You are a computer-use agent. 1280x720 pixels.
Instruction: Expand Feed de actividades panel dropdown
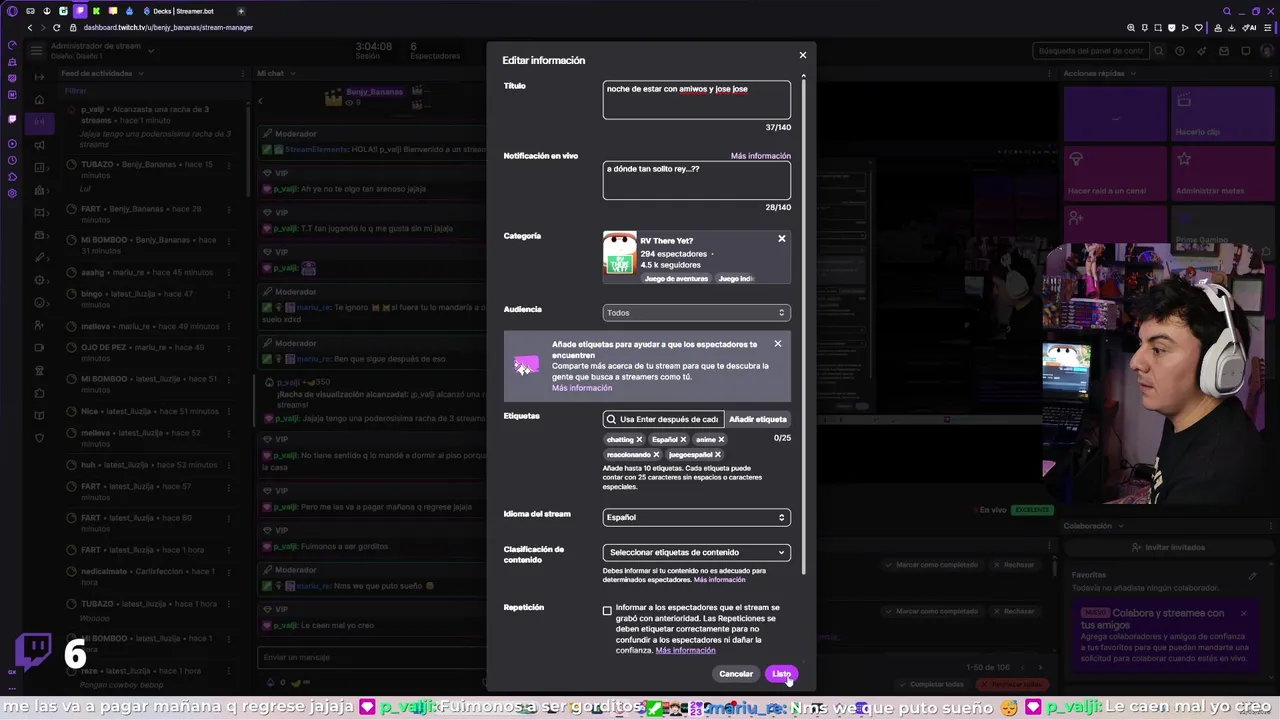[x=140, y=73]
